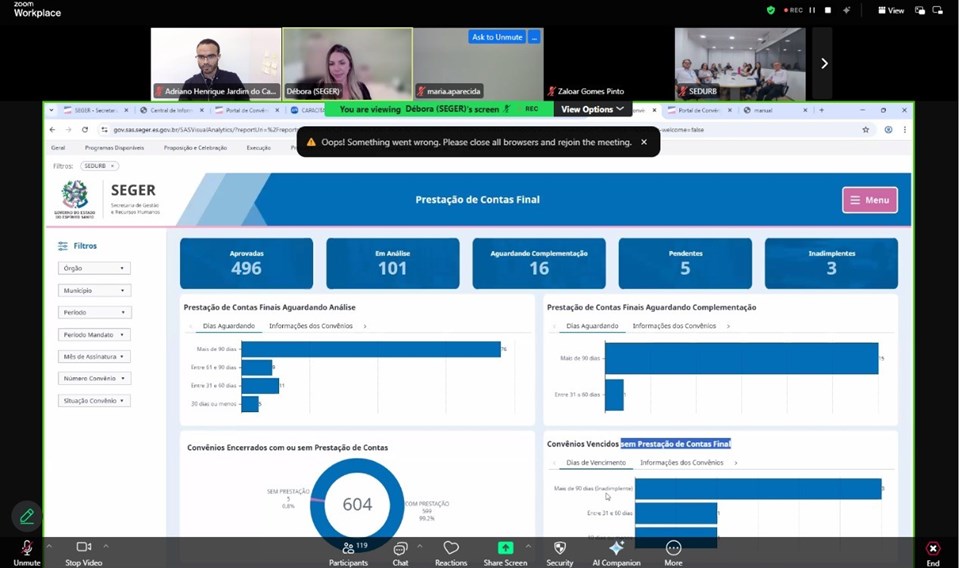Select the Dias de Vencimento tab
Viewport: 960px width, 568px height.
[x=595, y=463]
